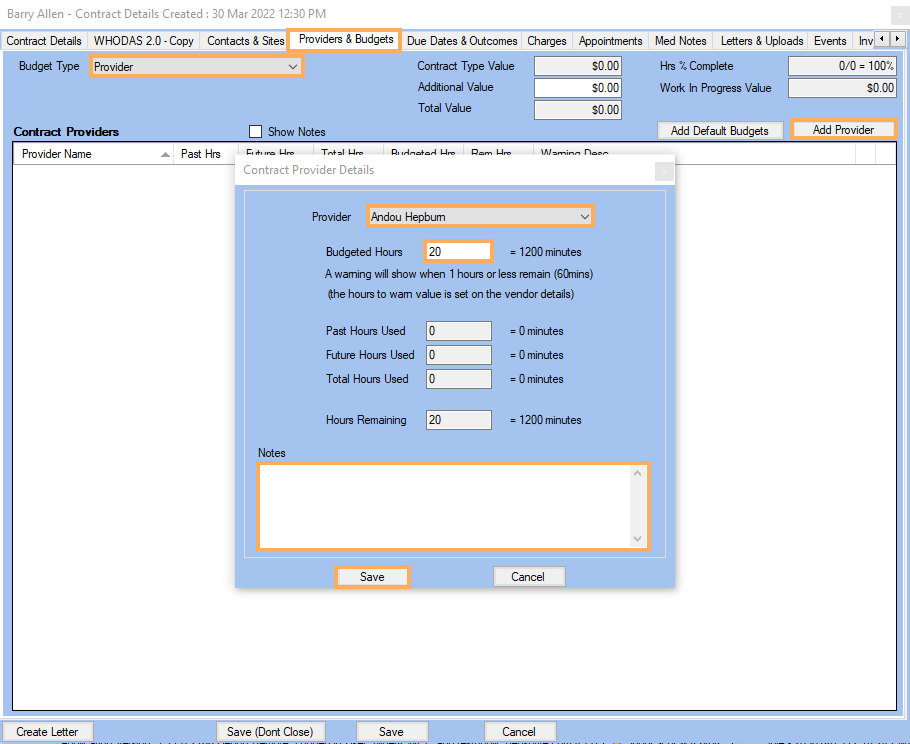Viewport: 910px width, 744px height.
Task: Select the Letters & Uploads tab
Action: [762, 41]
